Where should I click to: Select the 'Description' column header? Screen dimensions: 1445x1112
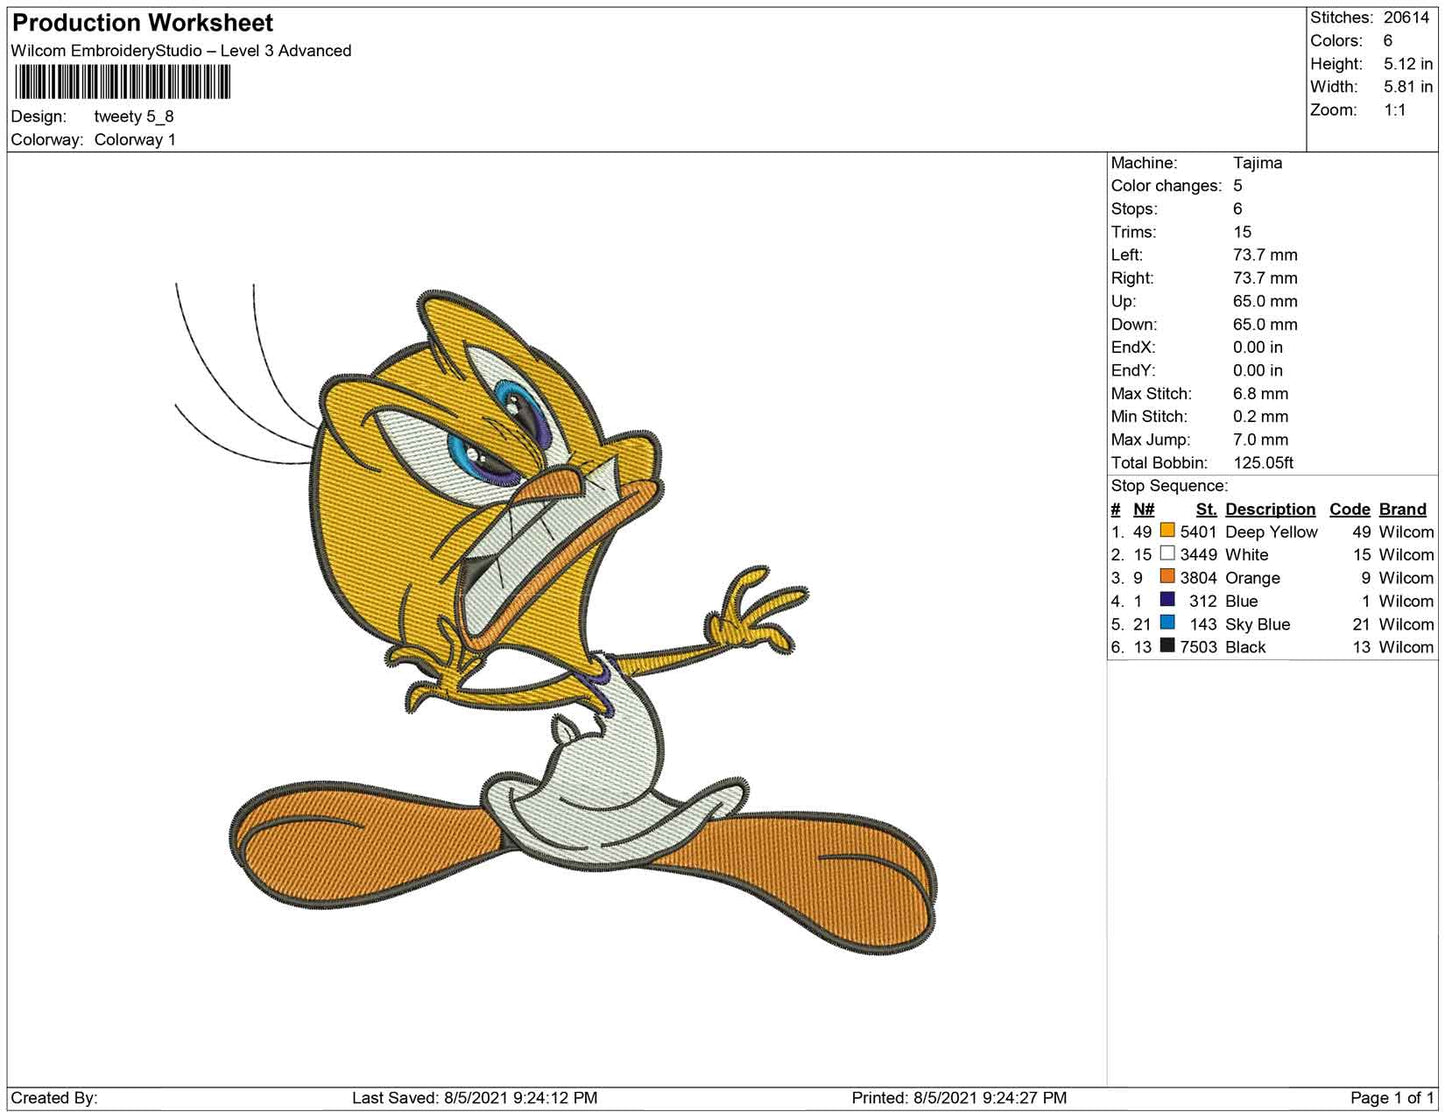[x=1270, y=509]
